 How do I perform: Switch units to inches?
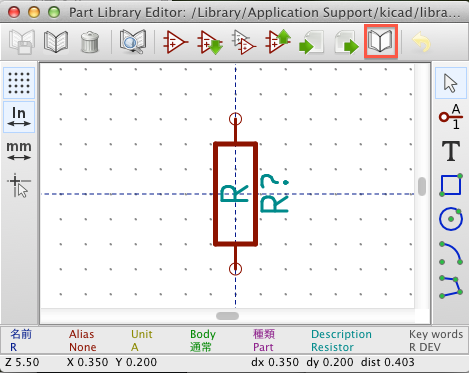[19, 117]
